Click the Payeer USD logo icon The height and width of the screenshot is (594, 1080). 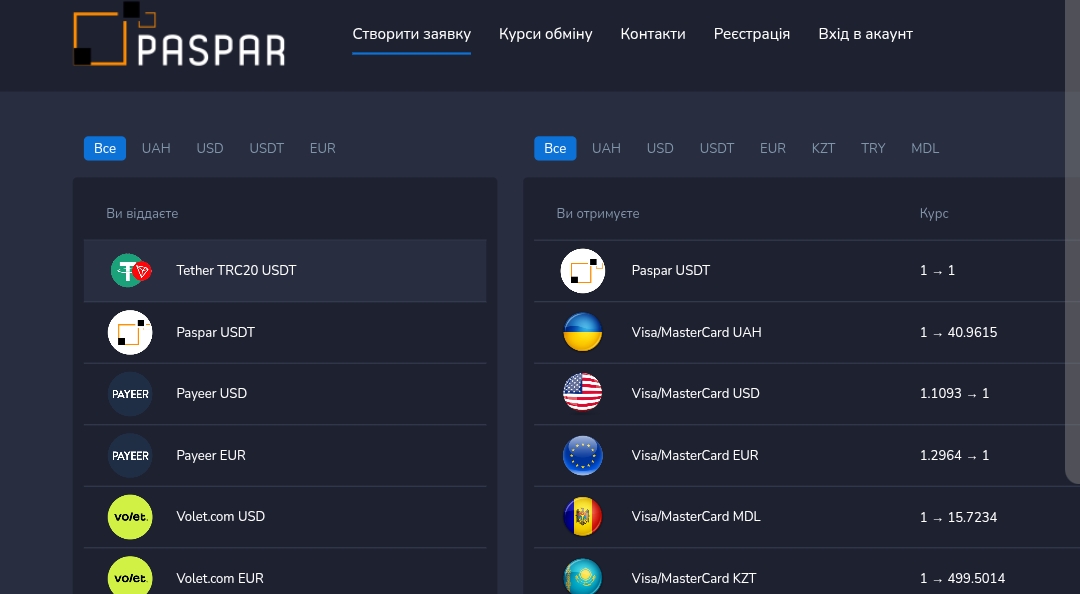[x=130, y=394]
